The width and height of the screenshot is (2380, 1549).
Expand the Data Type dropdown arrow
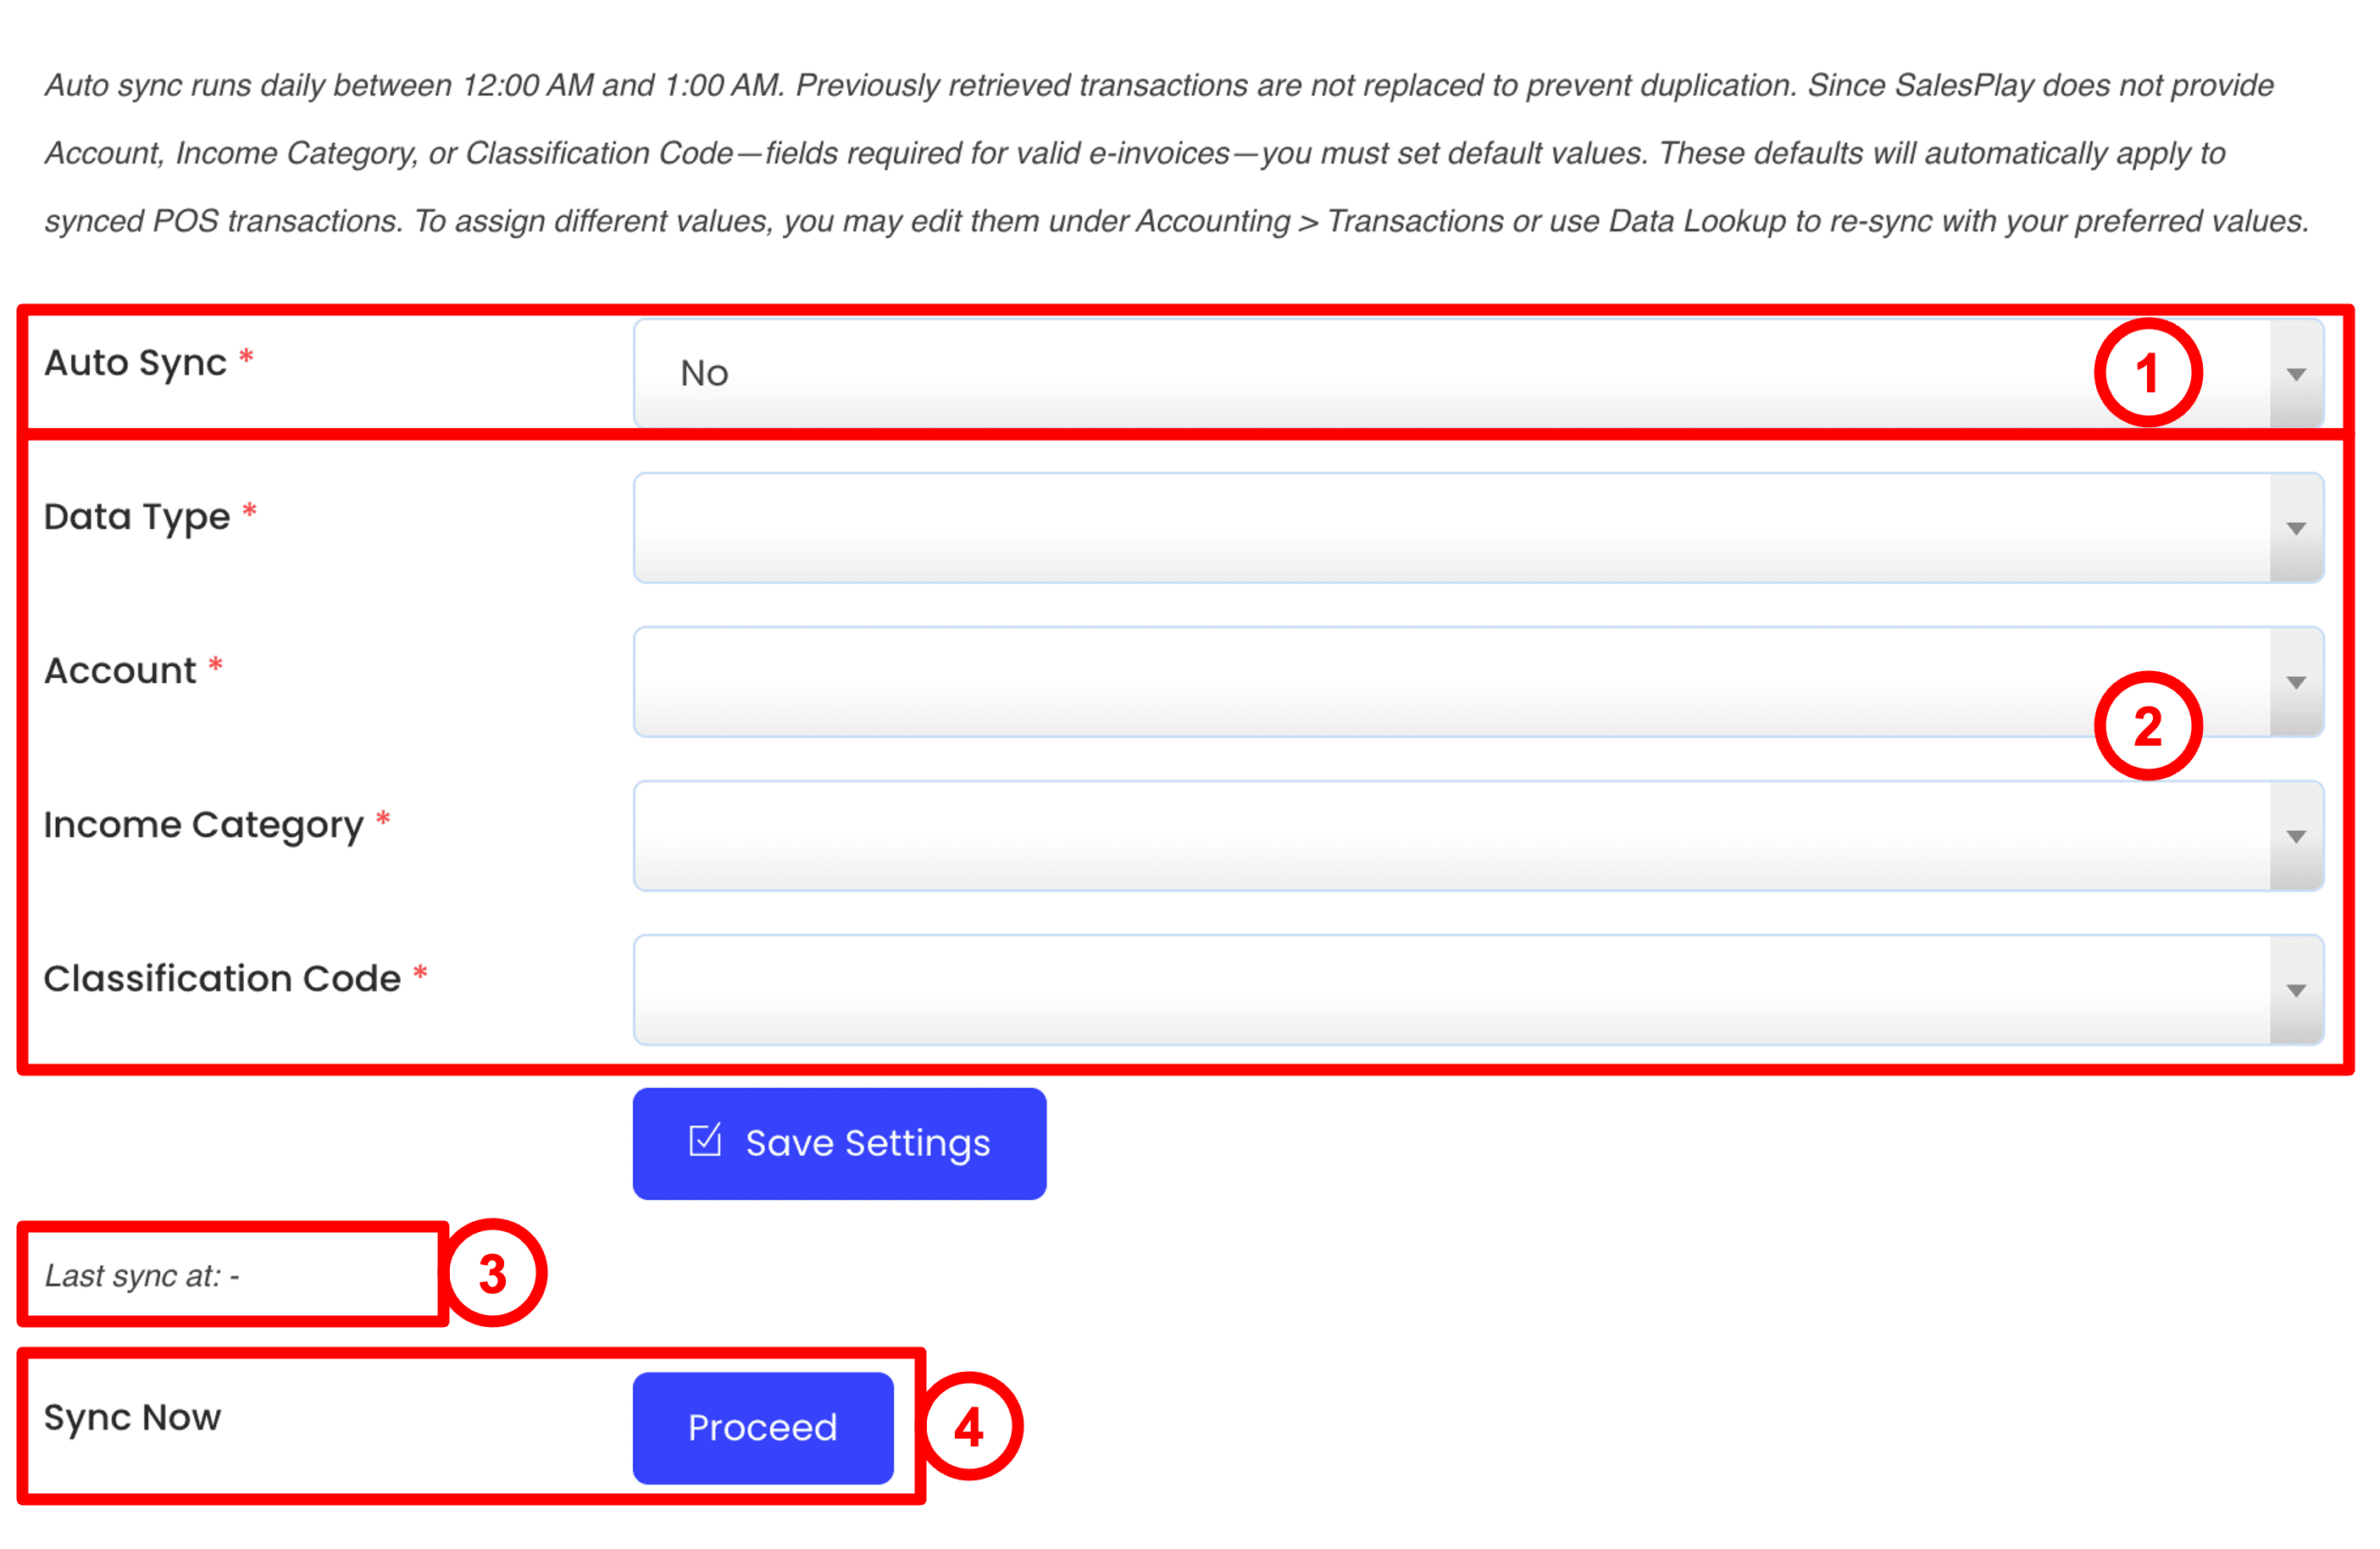click(x=2296, y=528)
